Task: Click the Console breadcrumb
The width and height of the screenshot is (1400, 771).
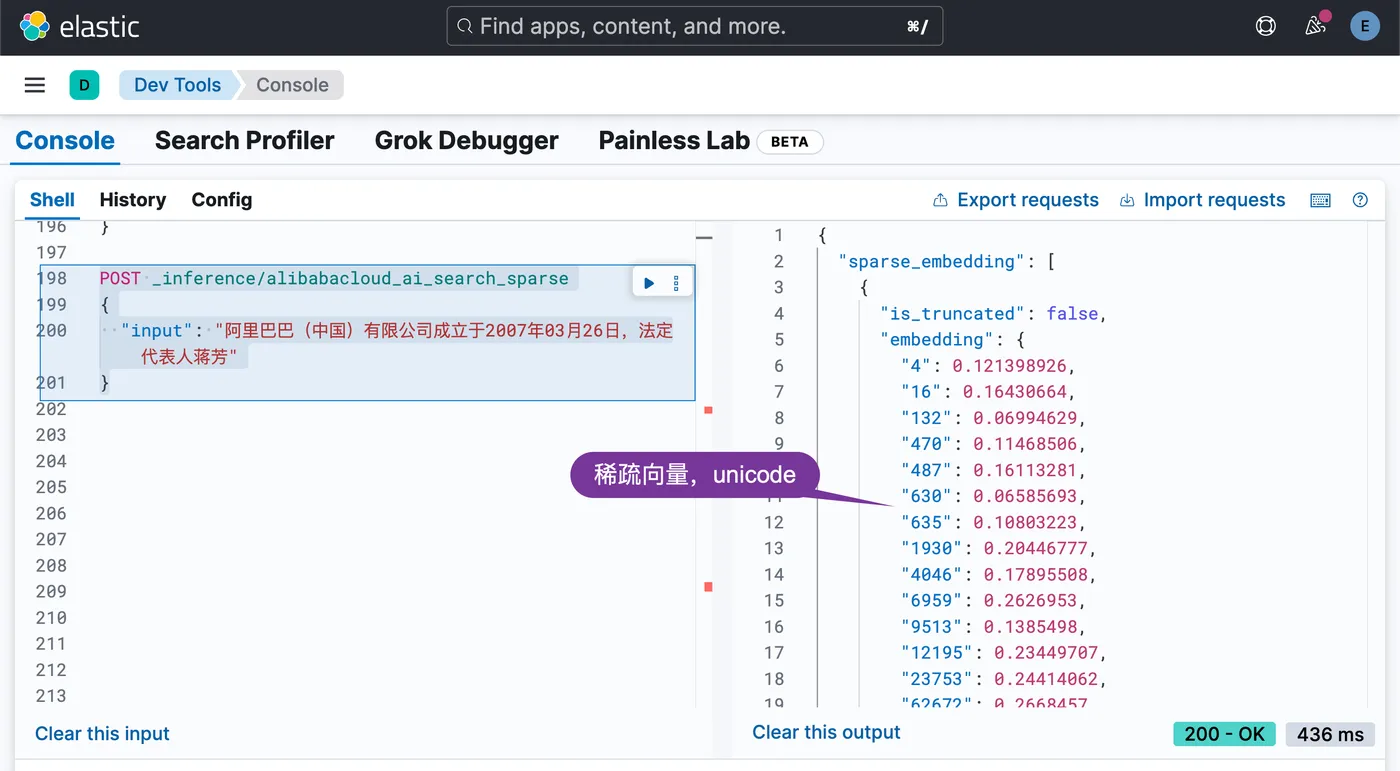Action: (292, 85)
